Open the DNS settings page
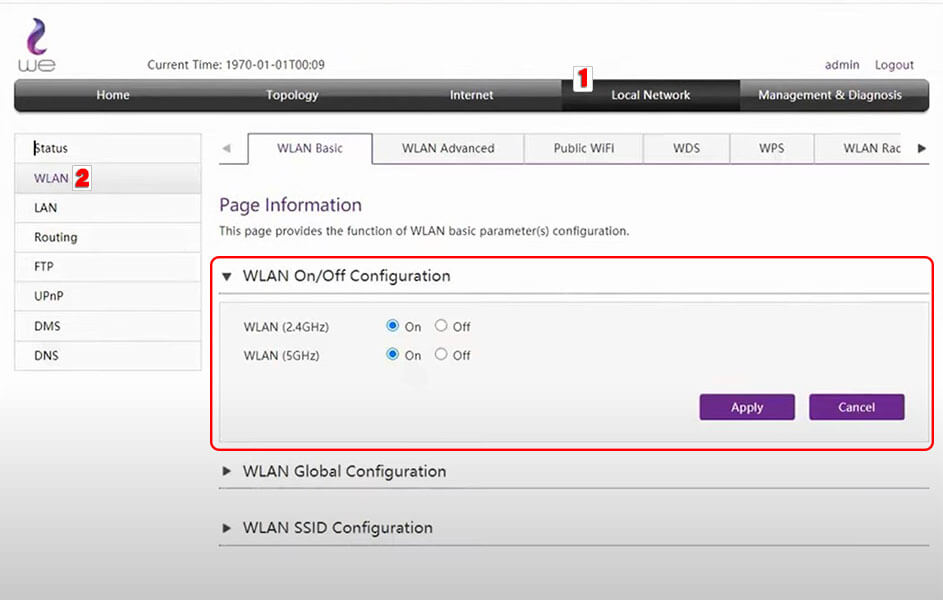The image size is (943, 600). pos(45,355)
